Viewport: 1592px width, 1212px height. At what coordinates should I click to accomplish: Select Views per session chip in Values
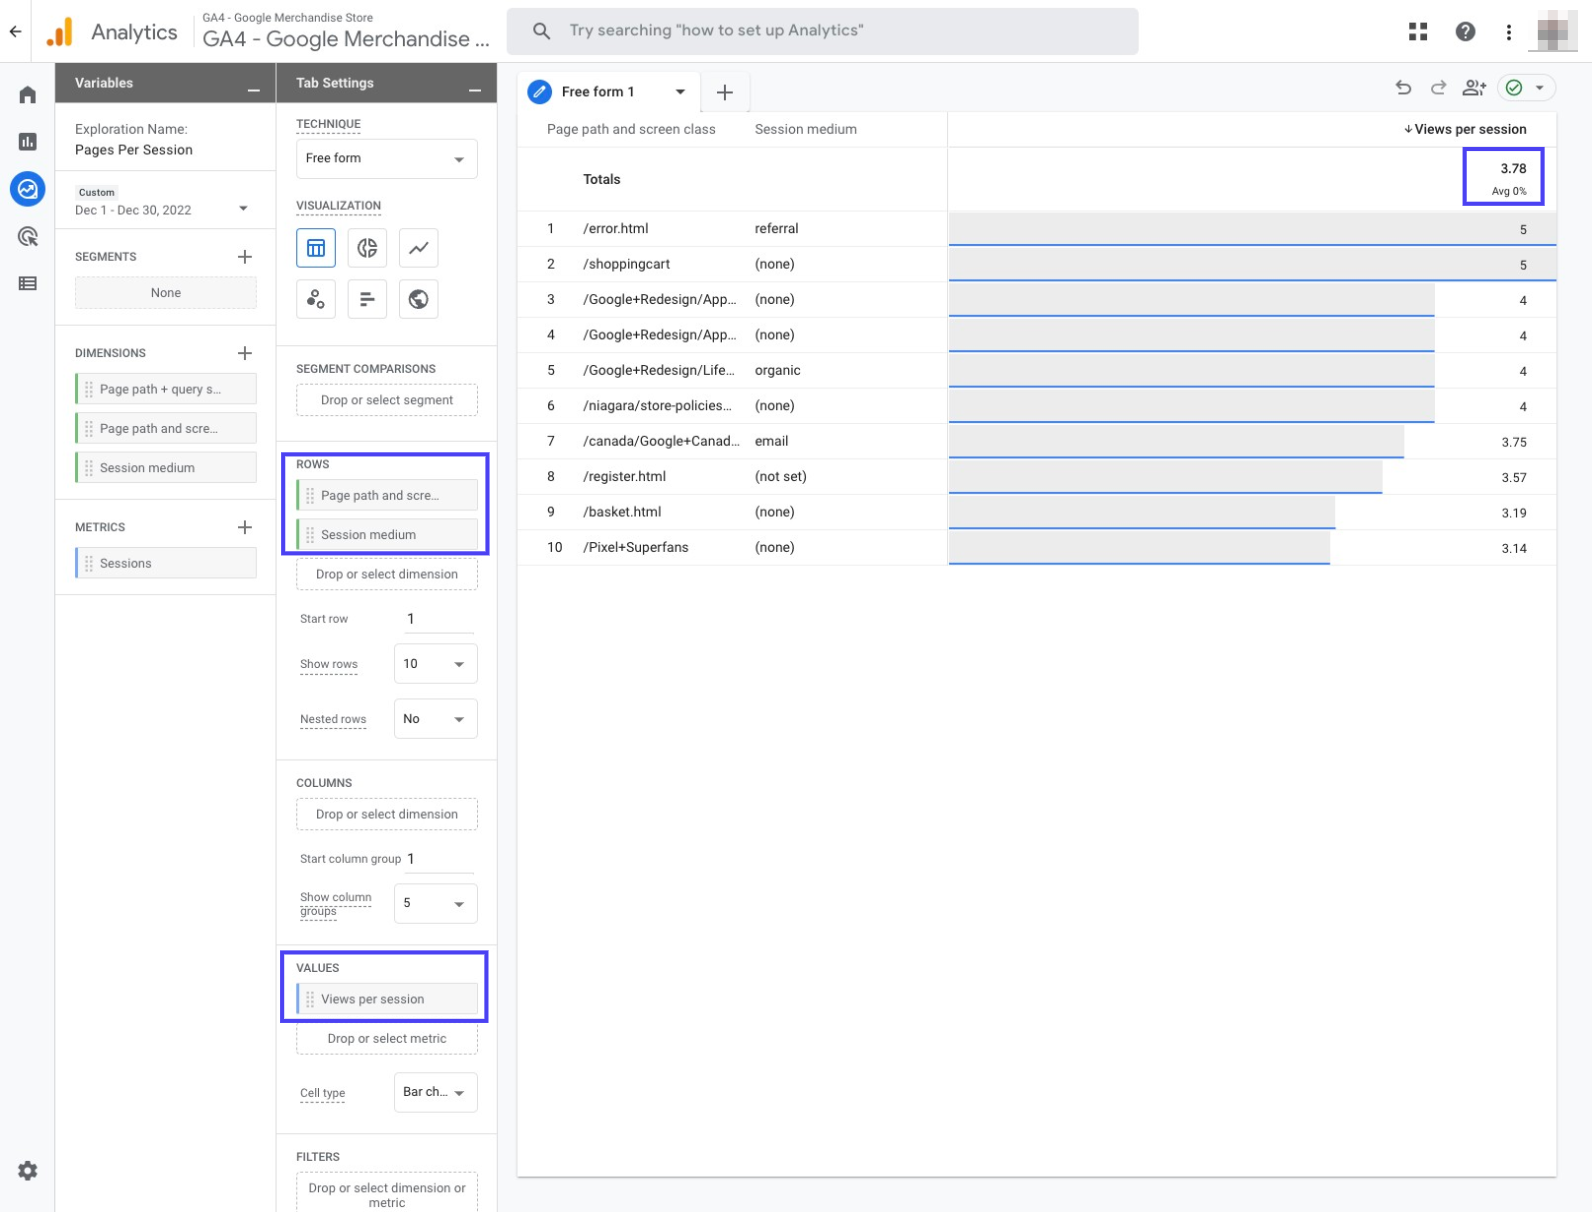(x=386, y=999)
